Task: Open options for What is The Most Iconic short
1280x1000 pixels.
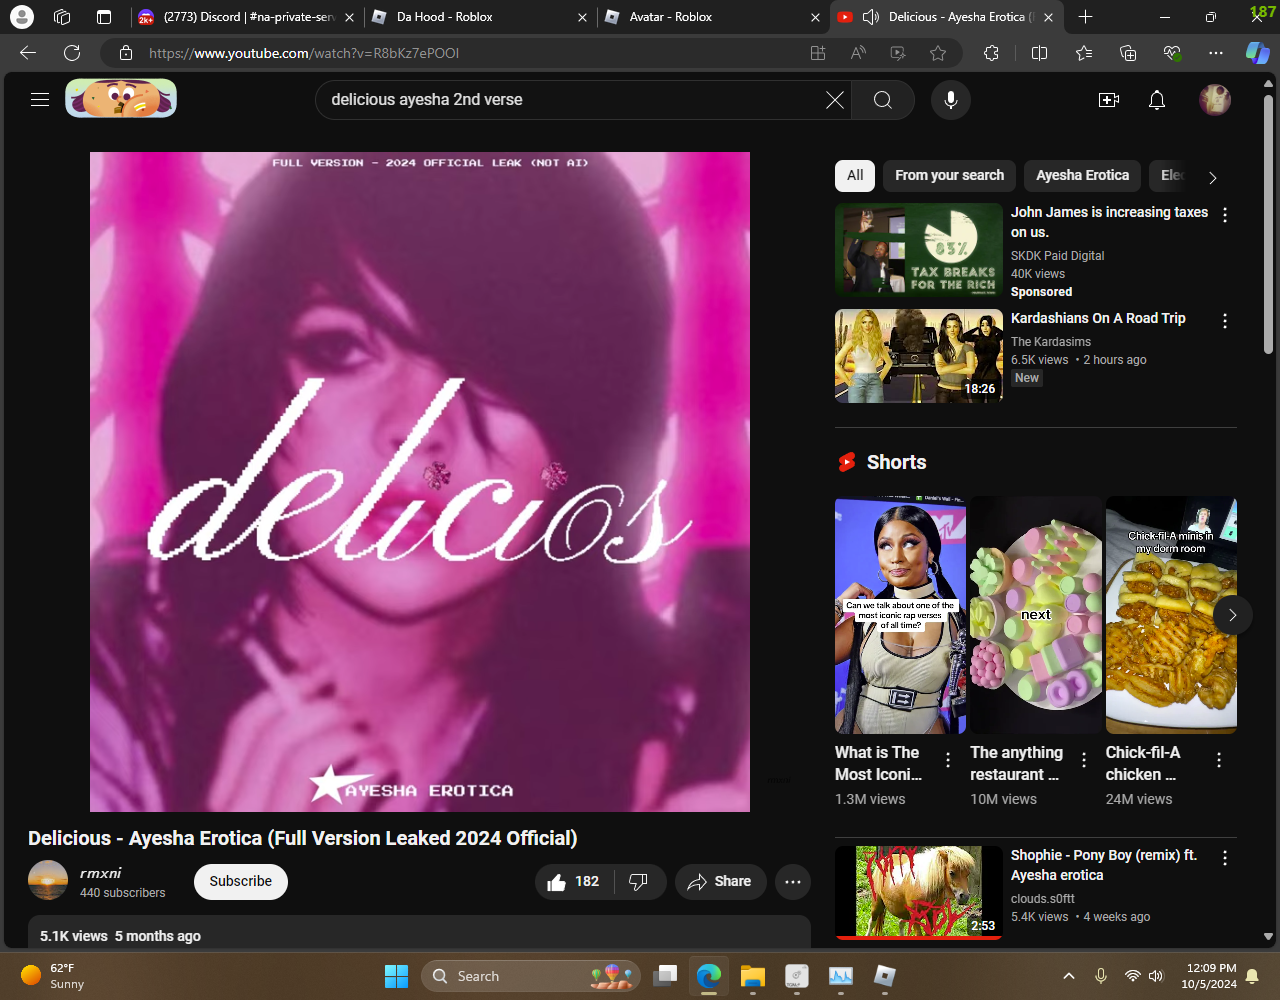Action: [947, 760]
